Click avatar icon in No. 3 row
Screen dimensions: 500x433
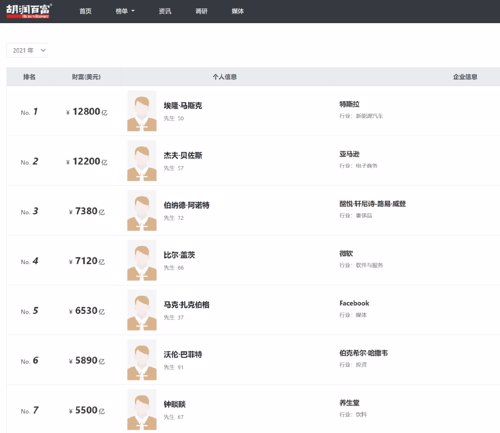click(142, 210)
